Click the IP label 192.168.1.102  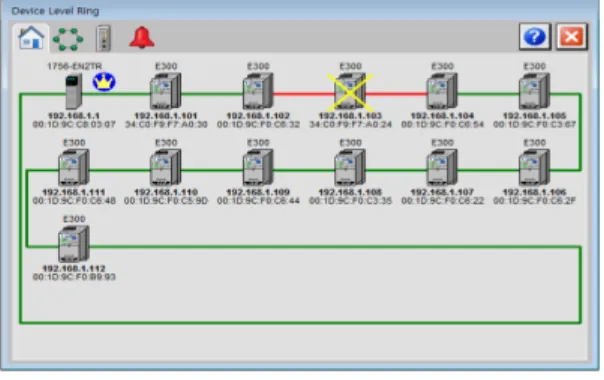pyautogui.click(x=258, y=116)
